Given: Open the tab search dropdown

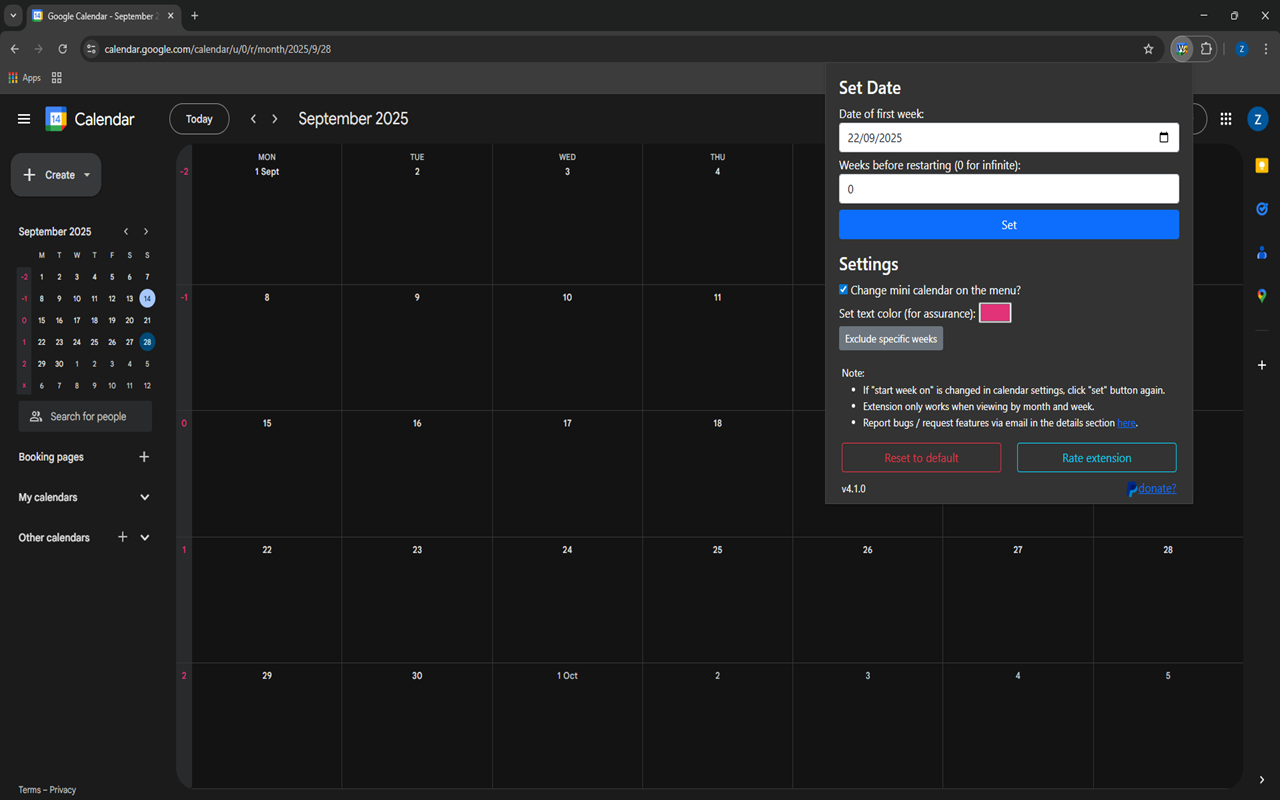Looking at the screenshot, I should point(13,16).
